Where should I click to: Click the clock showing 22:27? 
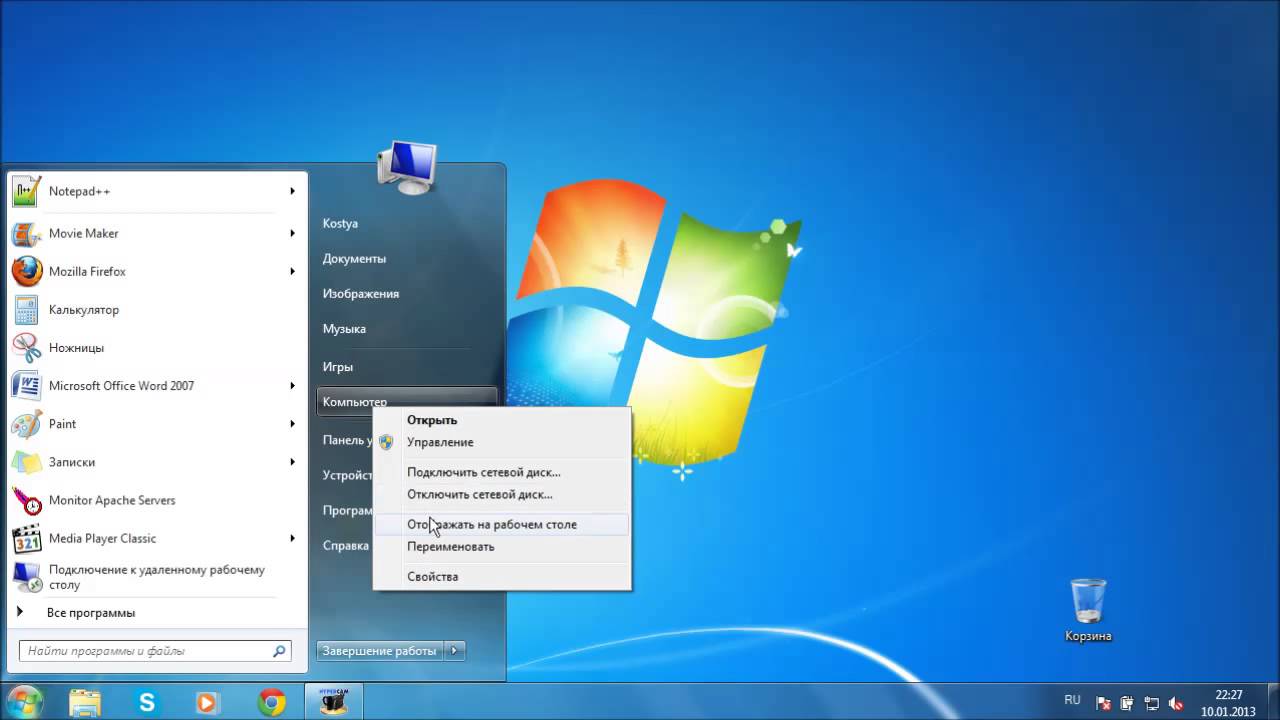point(1229,695)
